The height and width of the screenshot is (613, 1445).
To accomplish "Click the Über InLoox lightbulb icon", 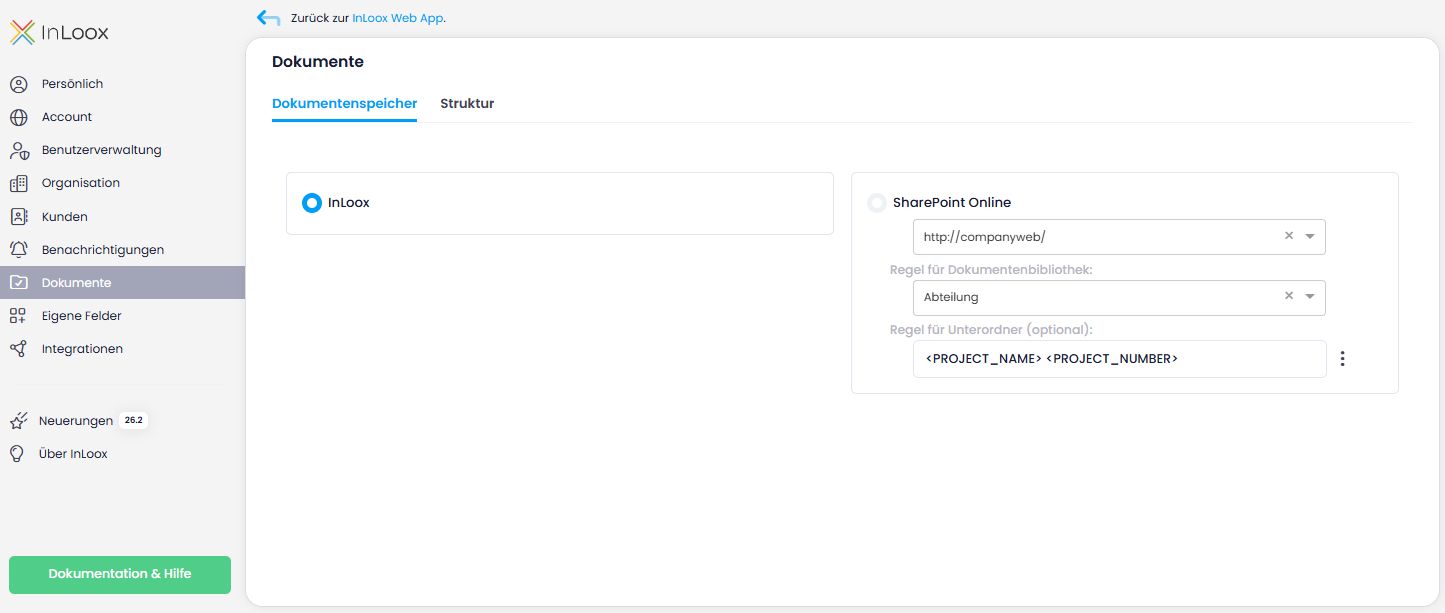I will point(17,454).
